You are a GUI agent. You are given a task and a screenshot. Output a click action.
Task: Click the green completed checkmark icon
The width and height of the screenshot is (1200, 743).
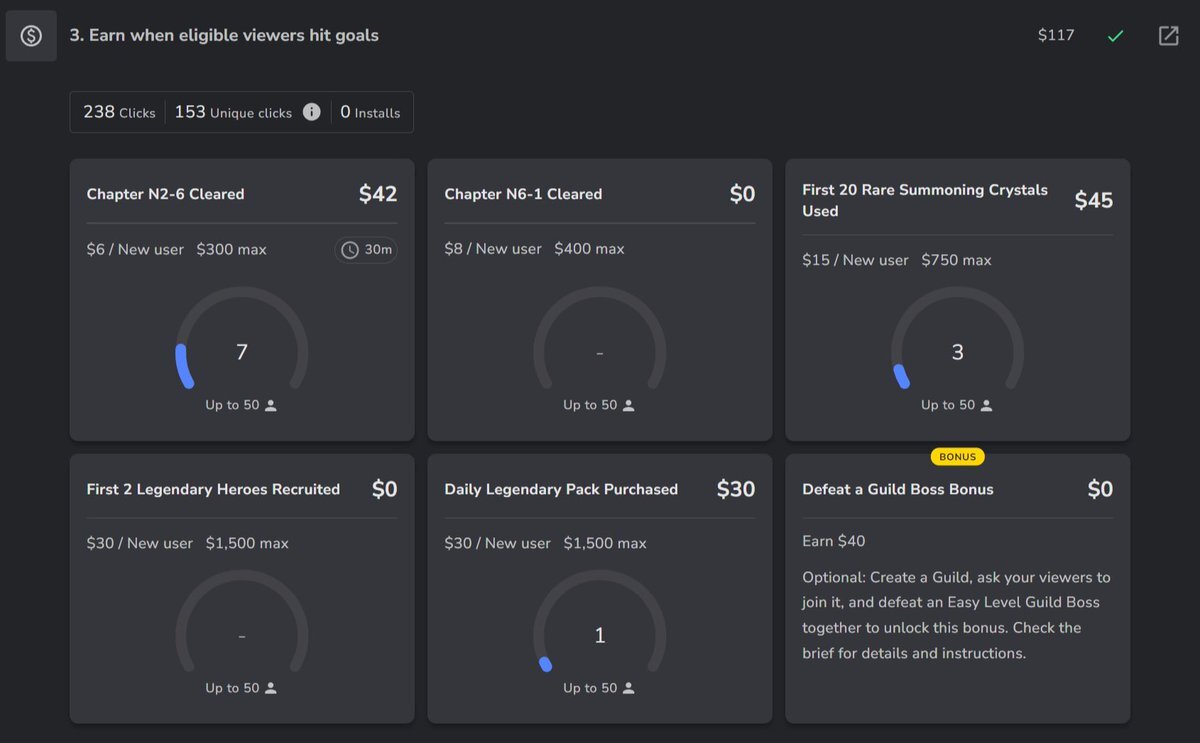tap(1116, 36)
